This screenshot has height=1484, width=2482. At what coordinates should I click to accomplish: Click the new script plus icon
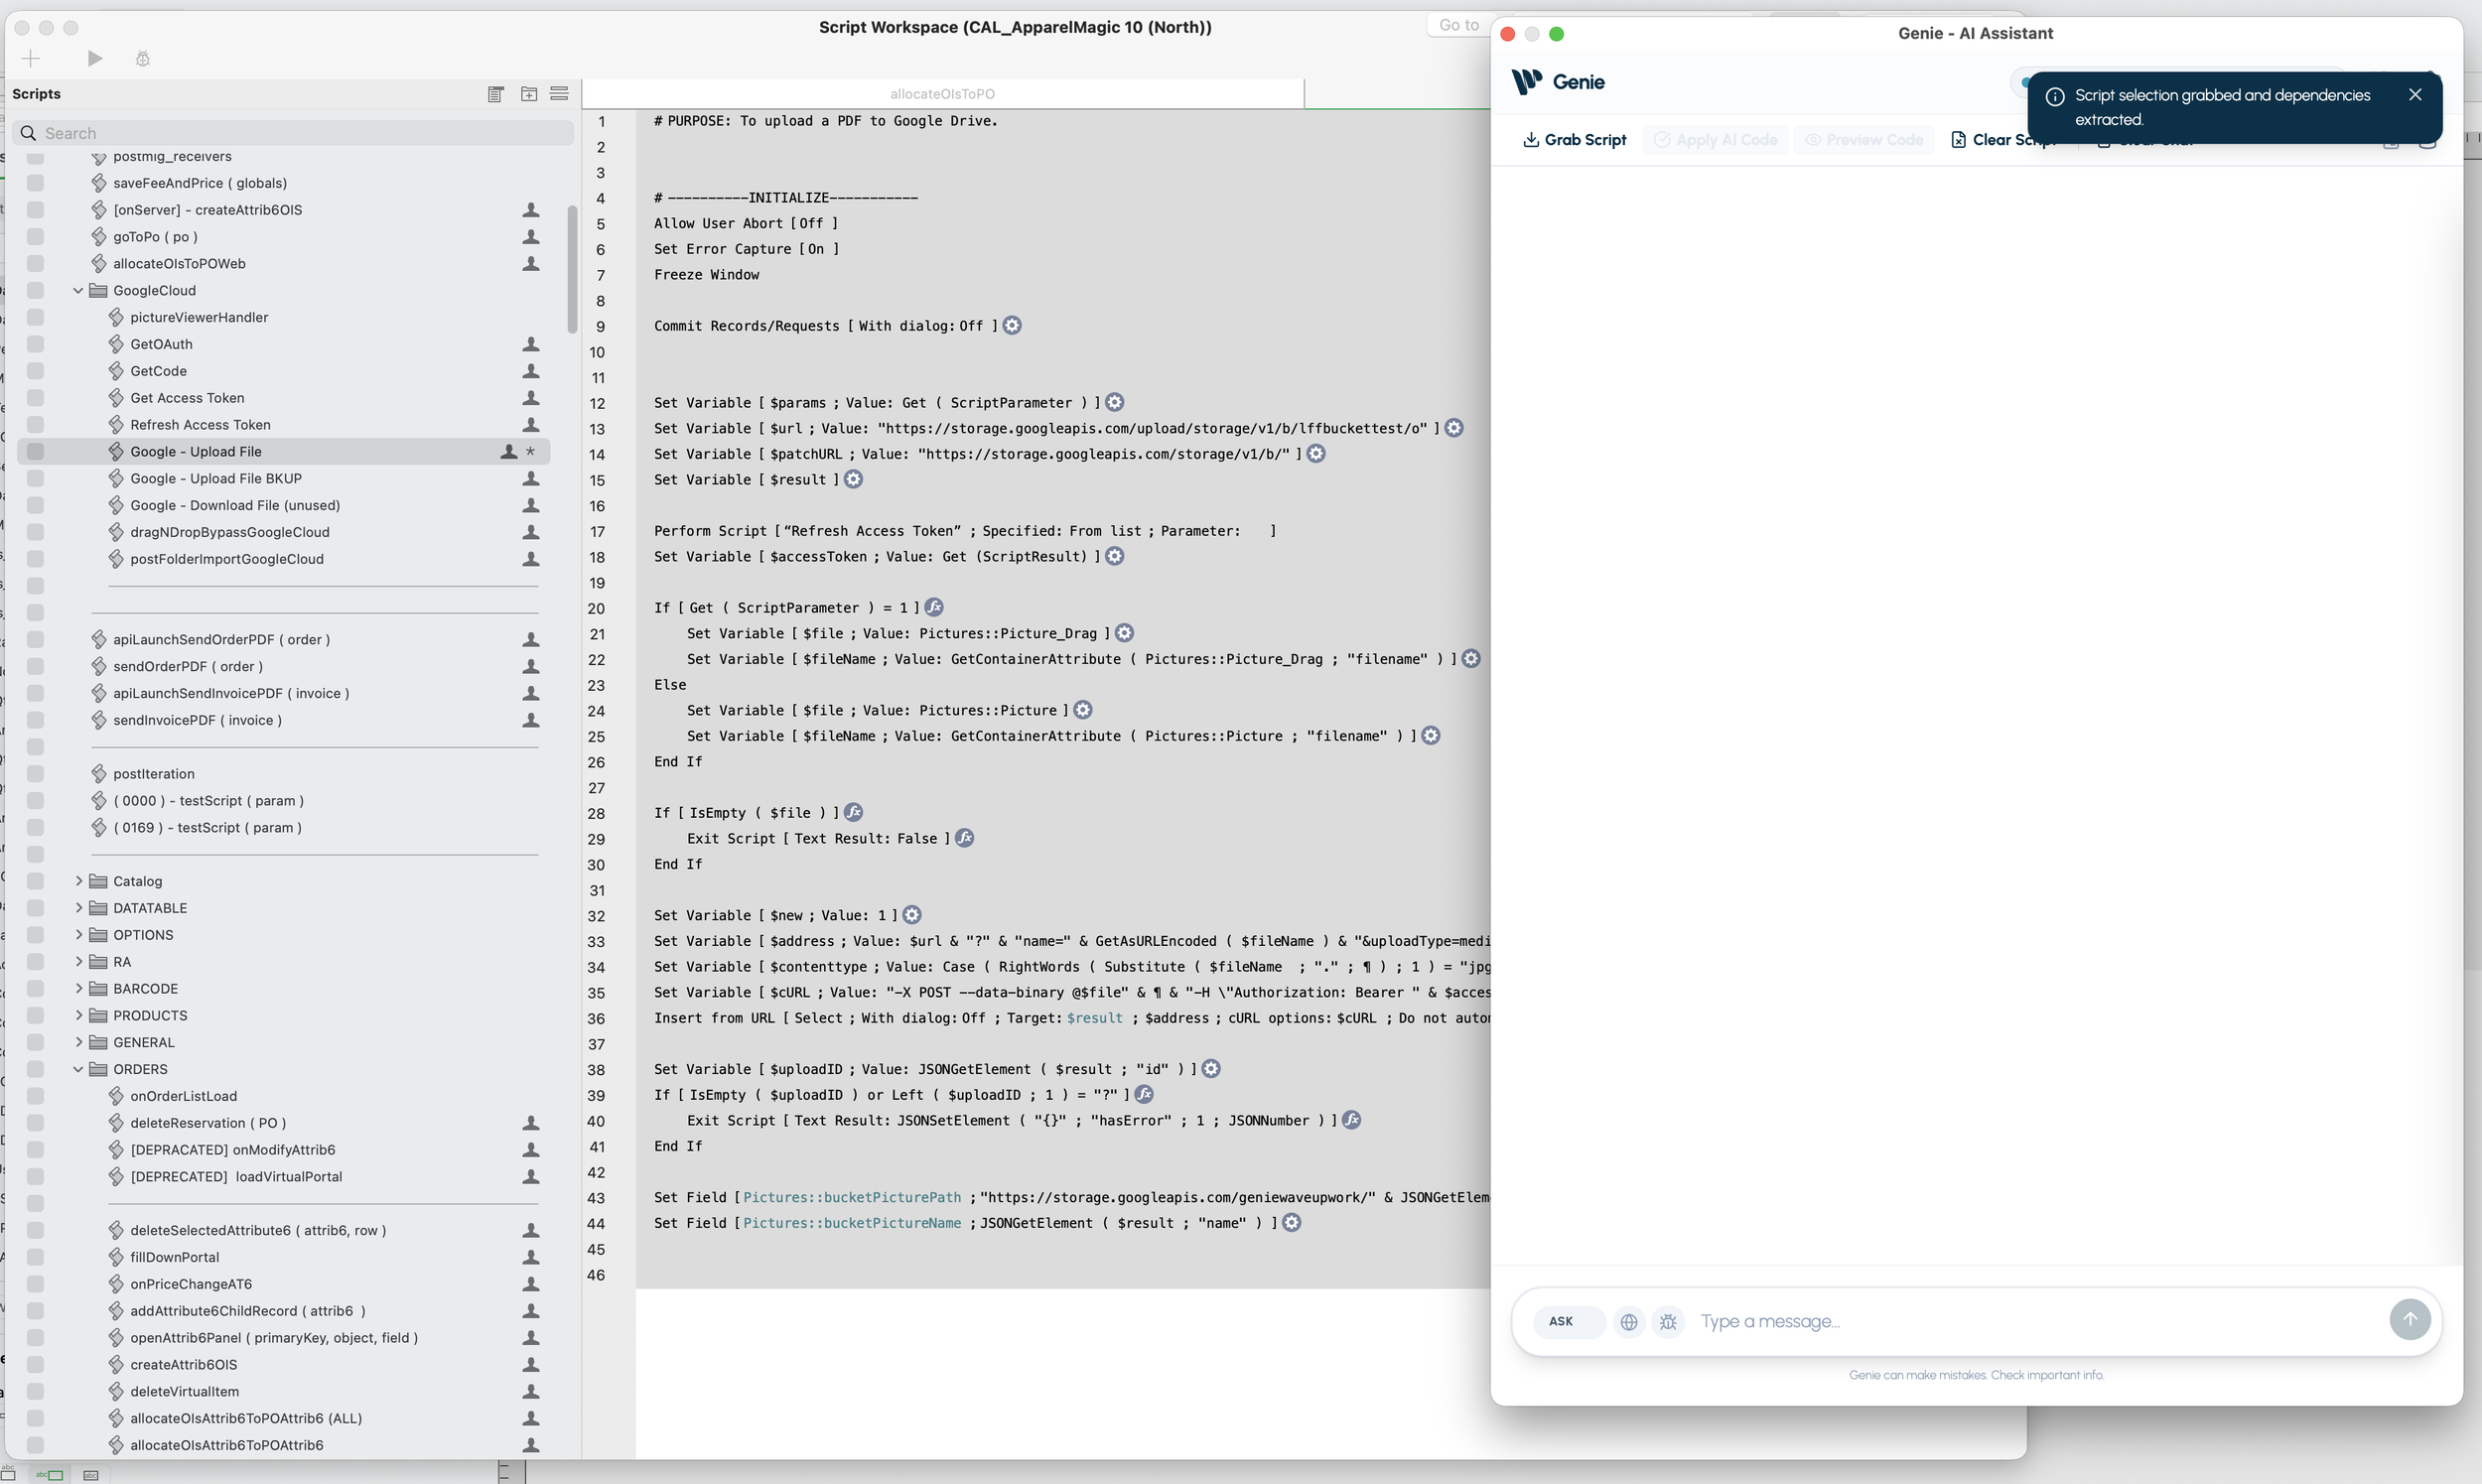point(31,59)
